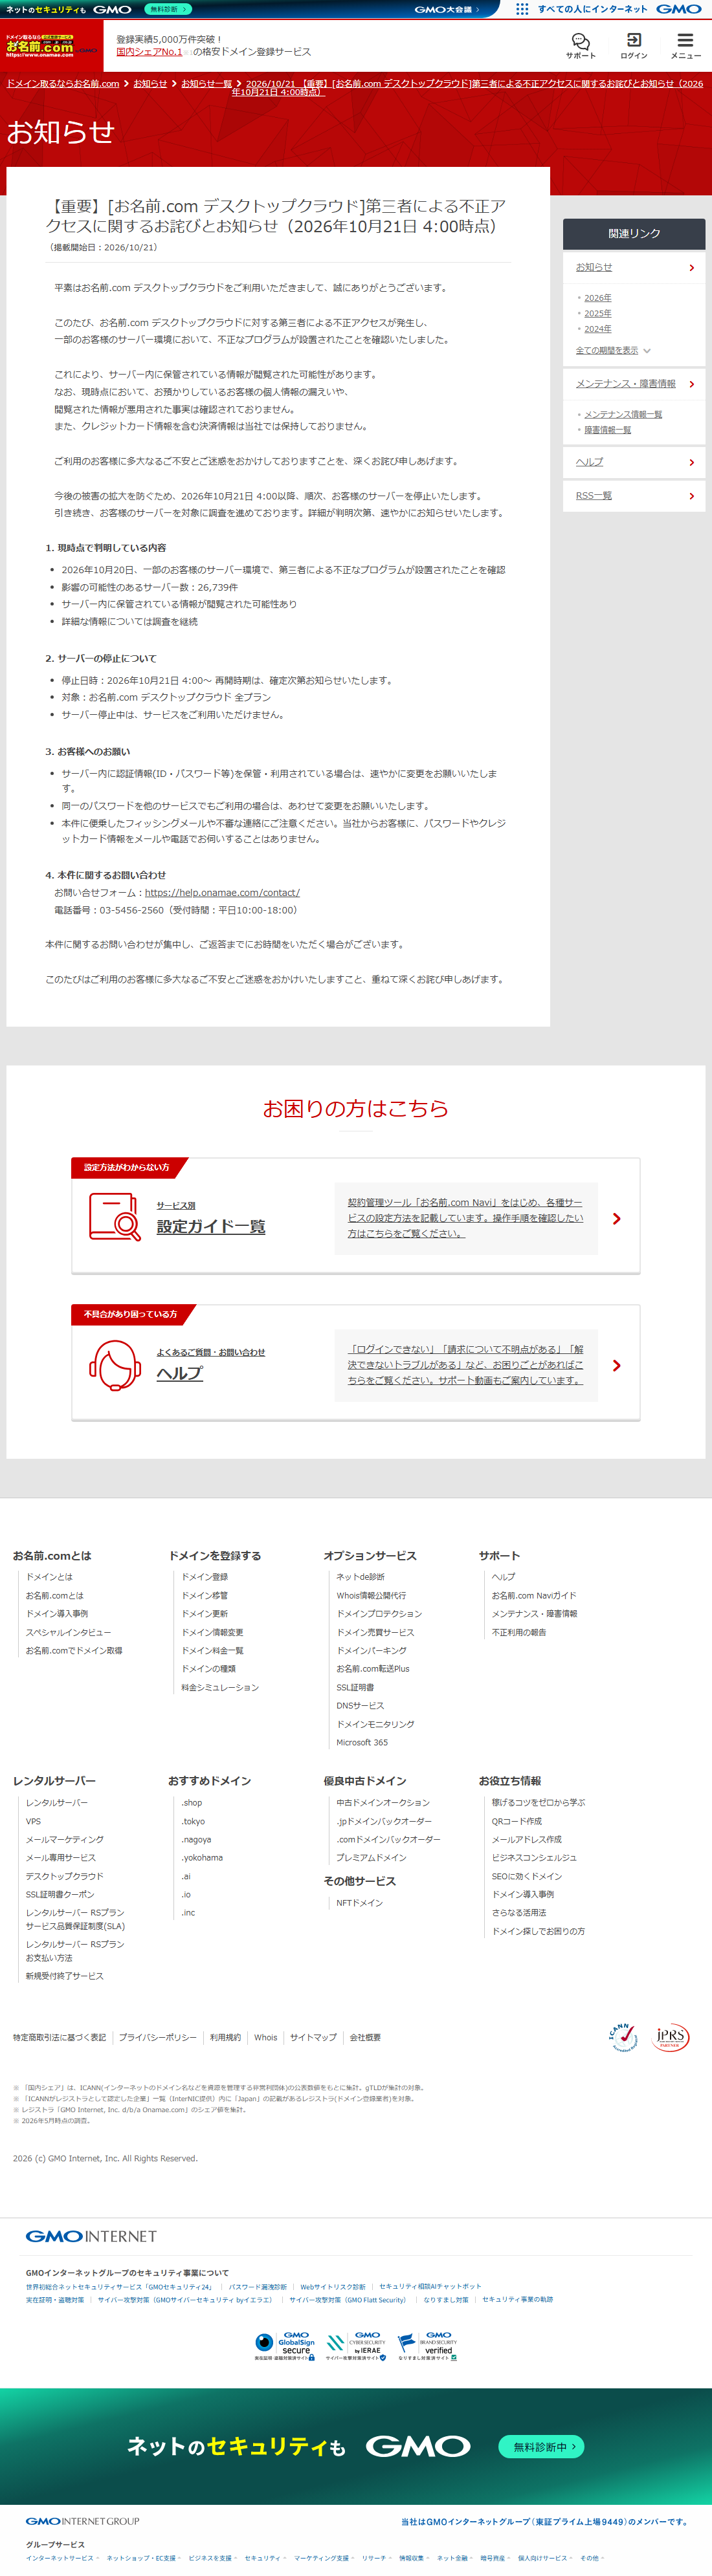Open RSS一覧 sidebar arrow row
The width and height of the screenshot is (712, 2576).
pos(634,496)
